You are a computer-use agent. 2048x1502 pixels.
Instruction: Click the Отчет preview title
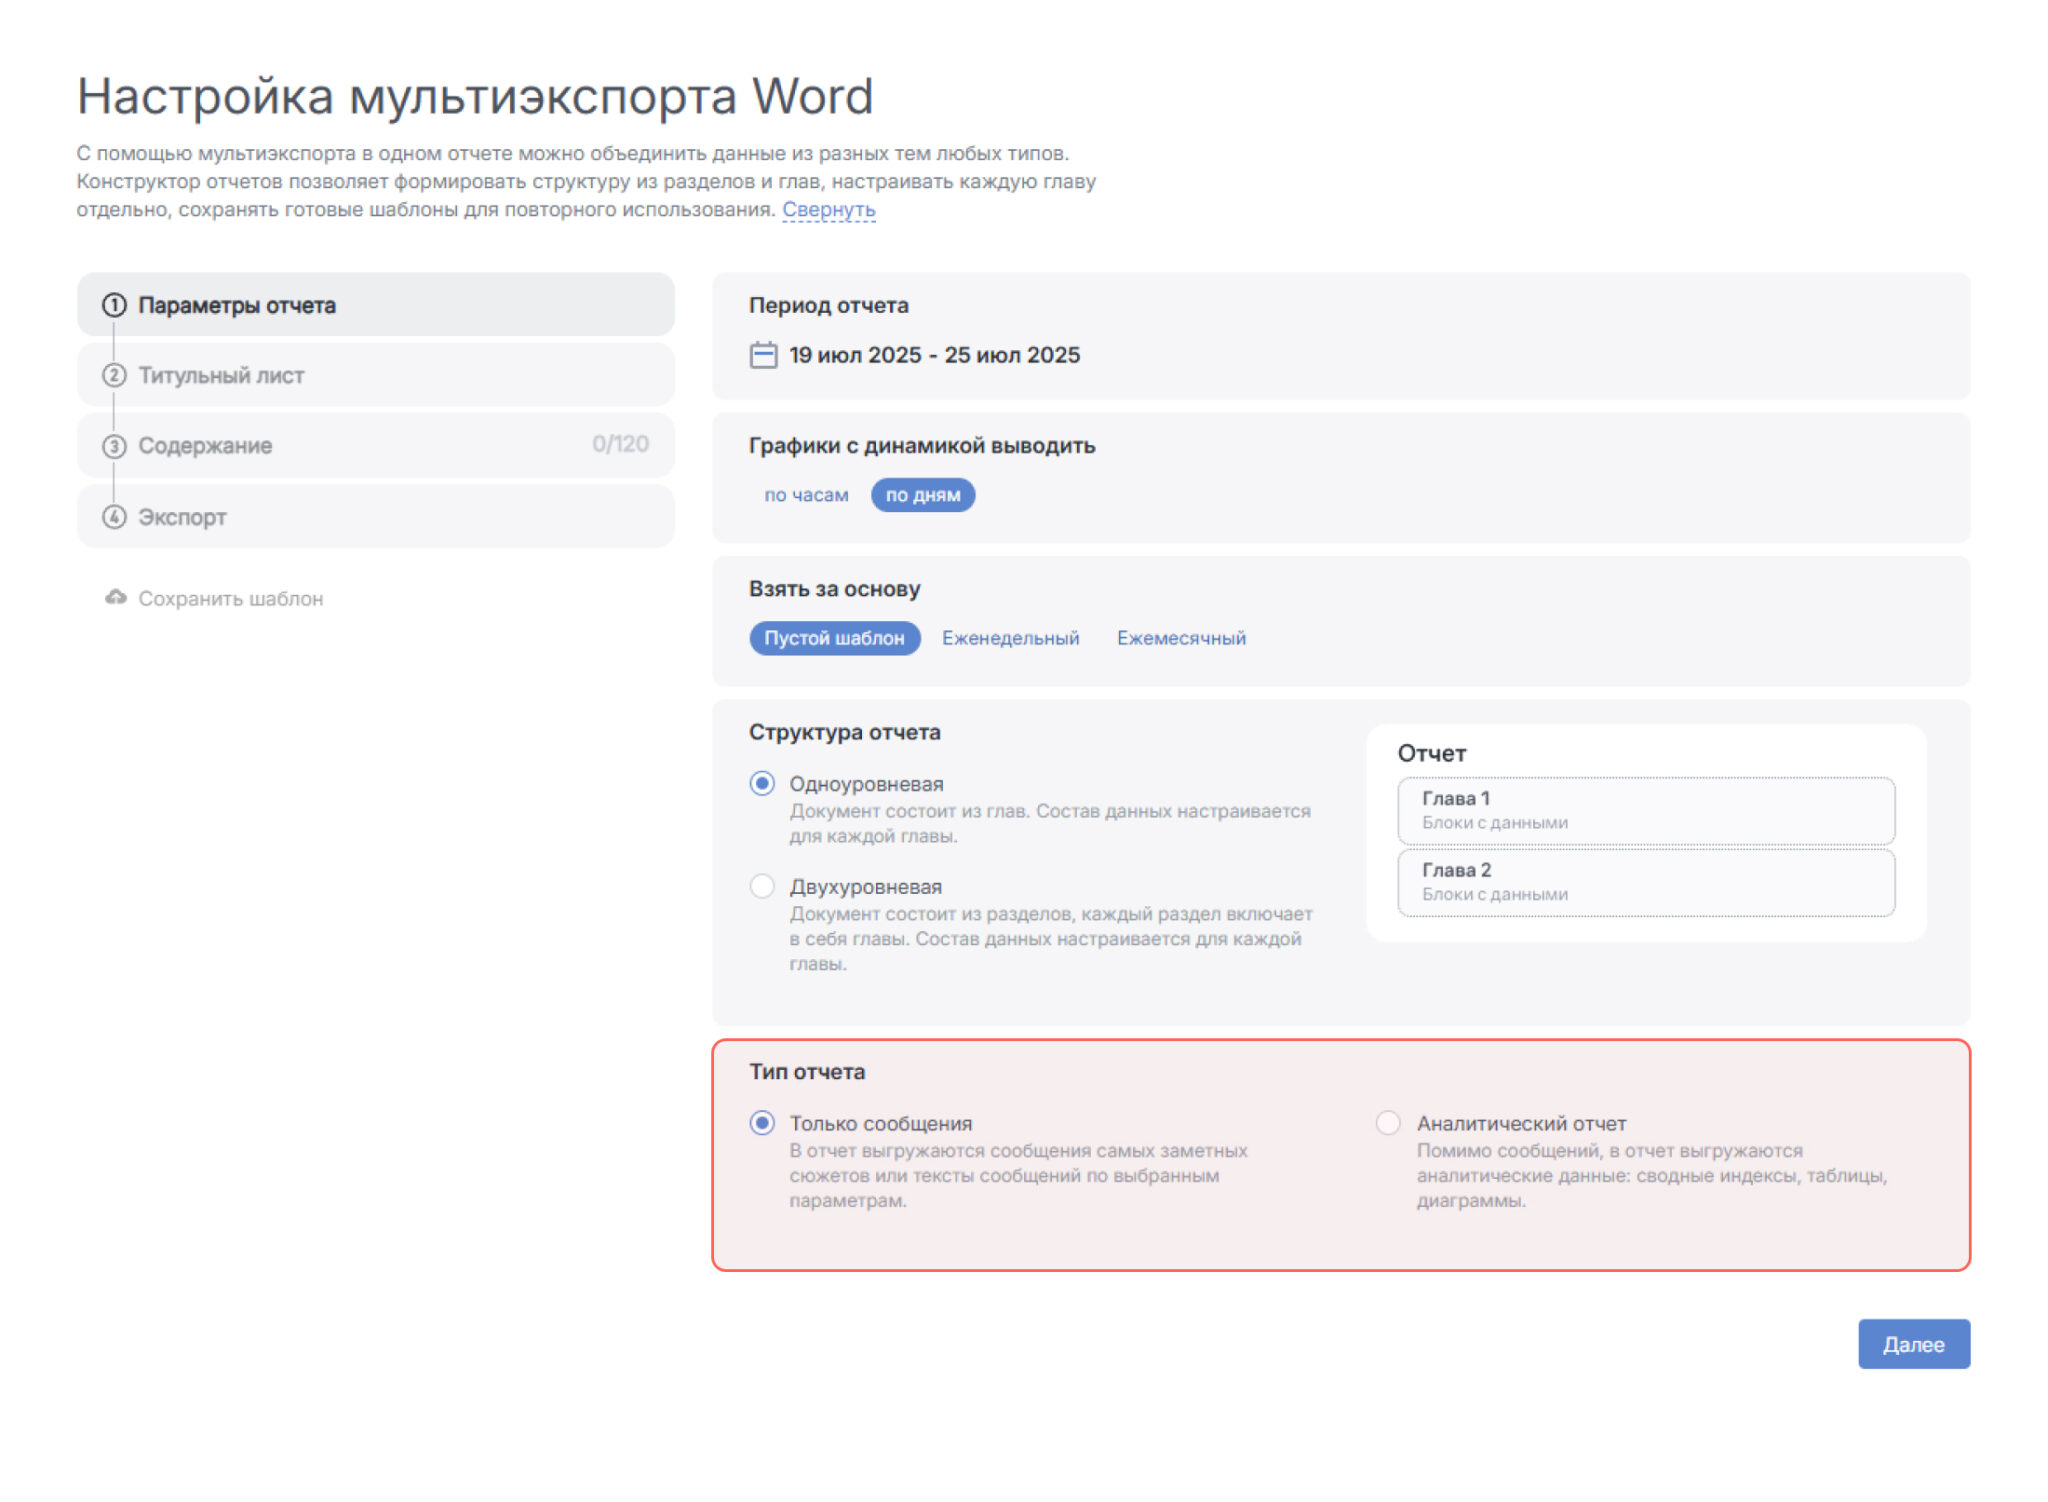(x=1432, y=754)
